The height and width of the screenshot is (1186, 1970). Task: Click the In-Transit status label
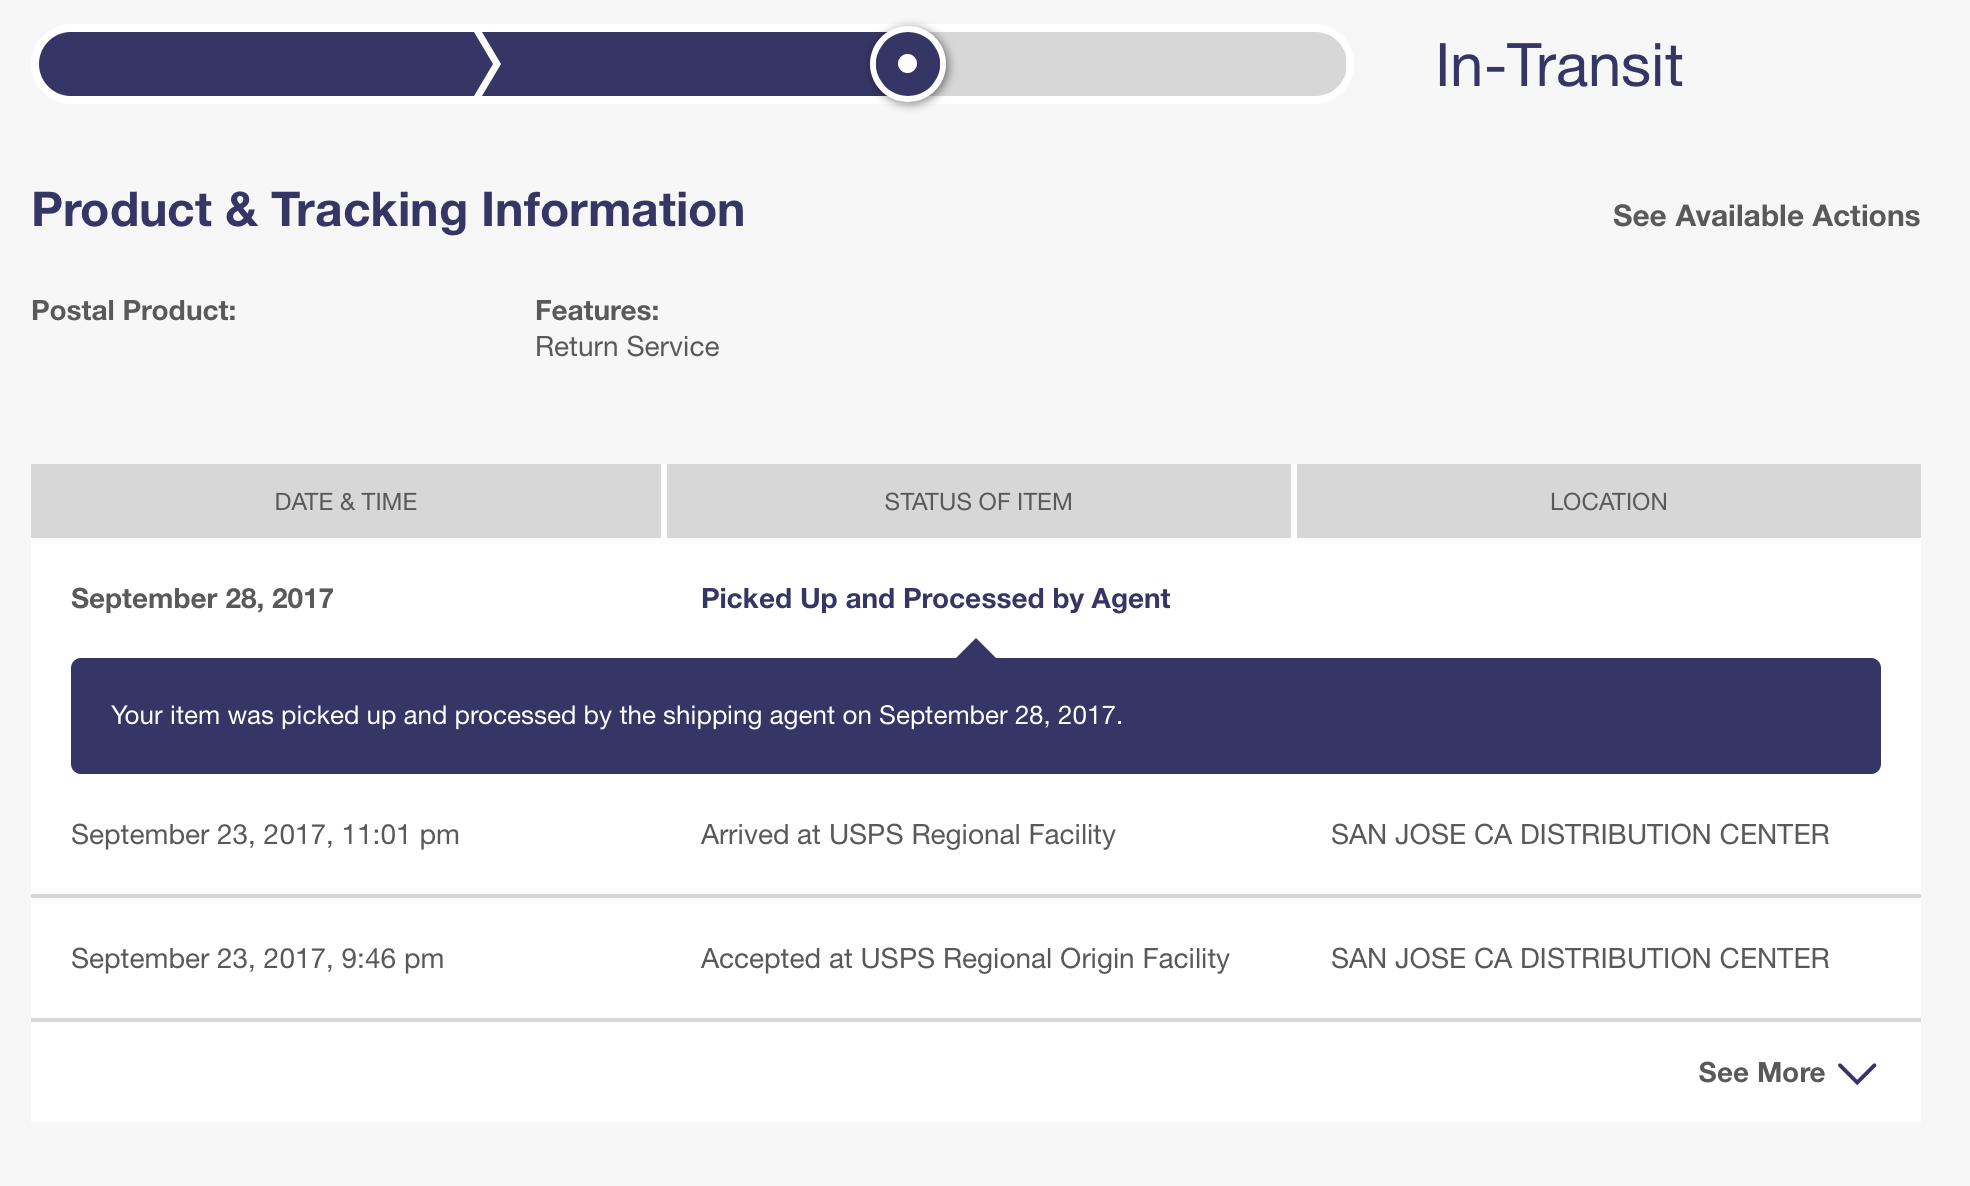point(1558,66)
